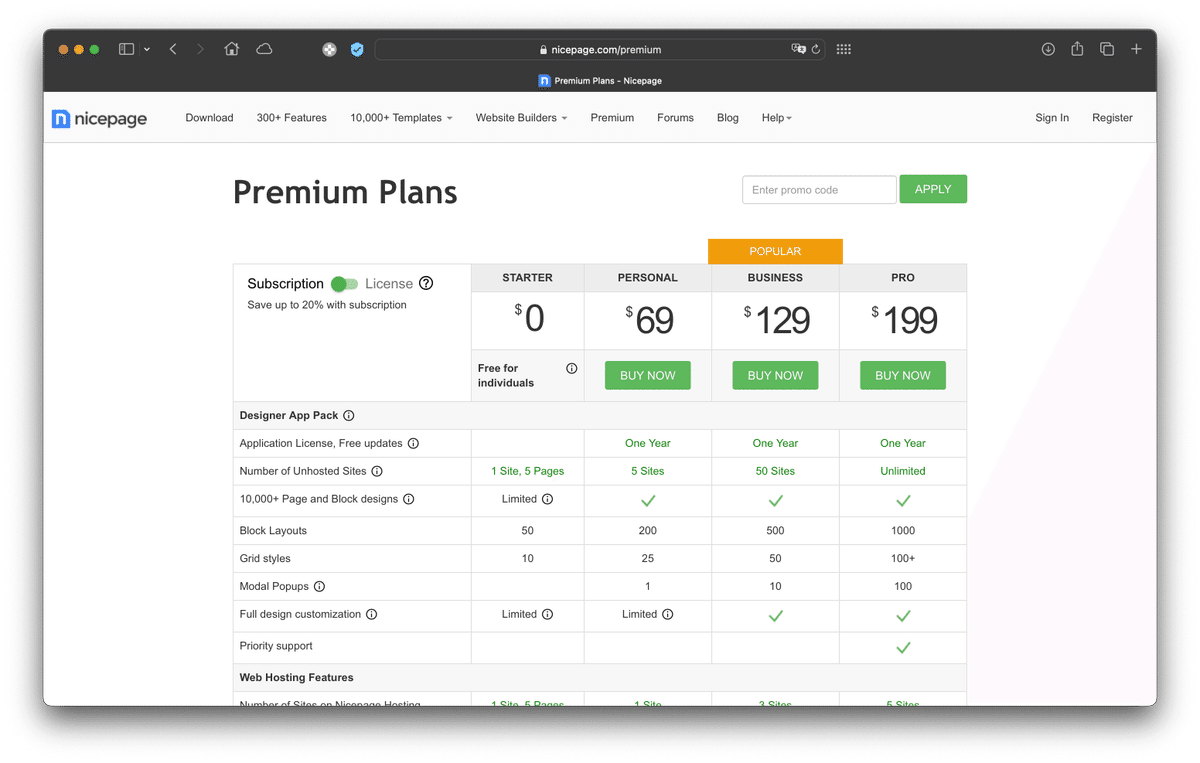Open 300+ Features page
The image size is (1200, 763).
[292, 118]
